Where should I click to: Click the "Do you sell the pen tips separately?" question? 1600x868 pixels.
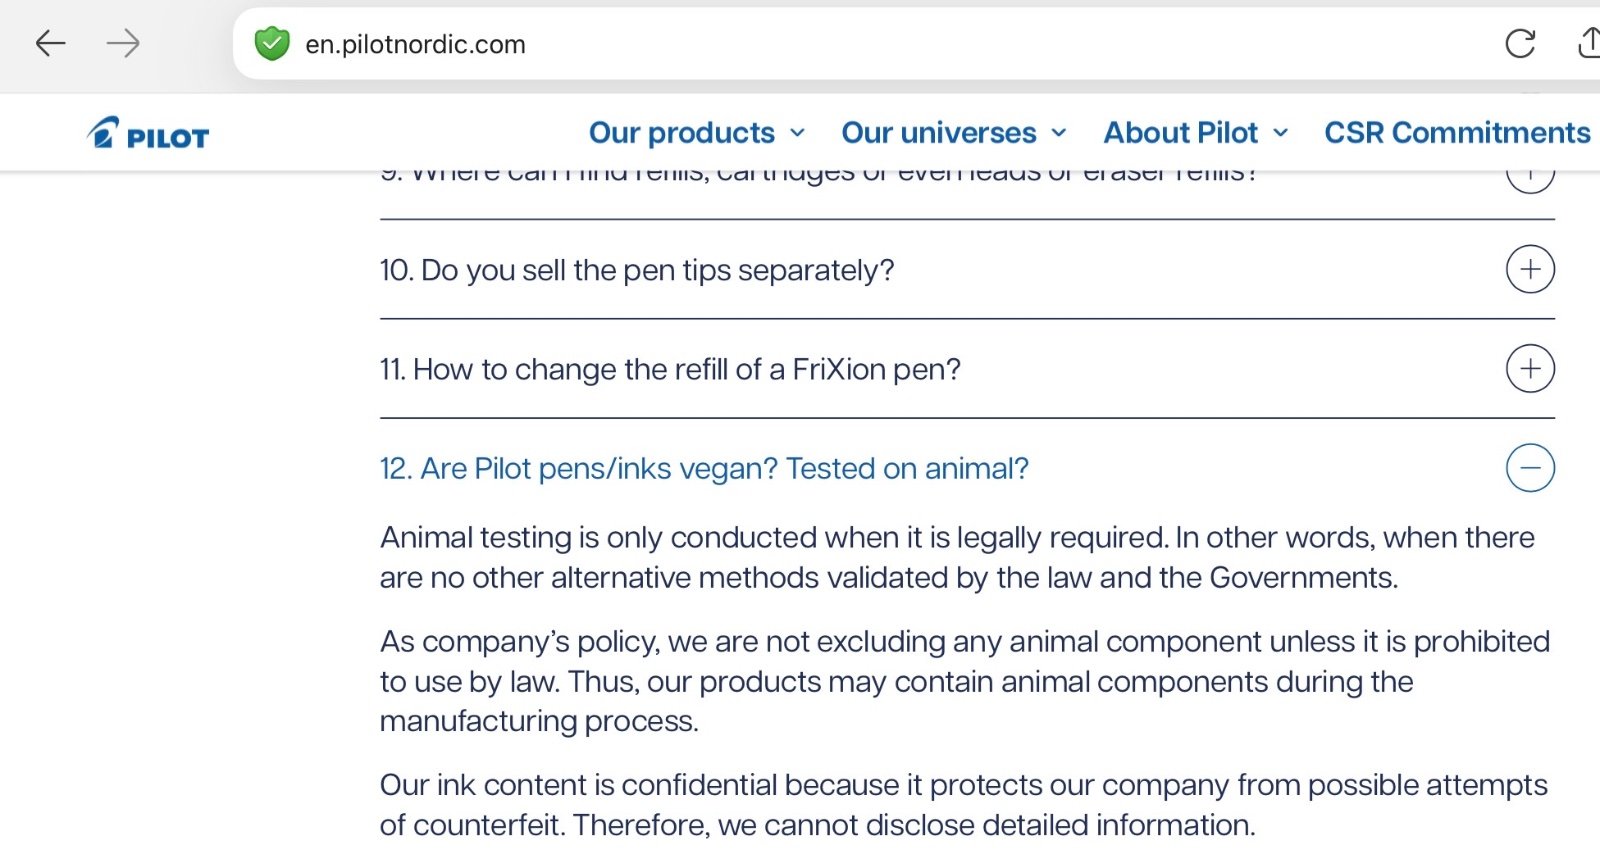coord(637,270)
